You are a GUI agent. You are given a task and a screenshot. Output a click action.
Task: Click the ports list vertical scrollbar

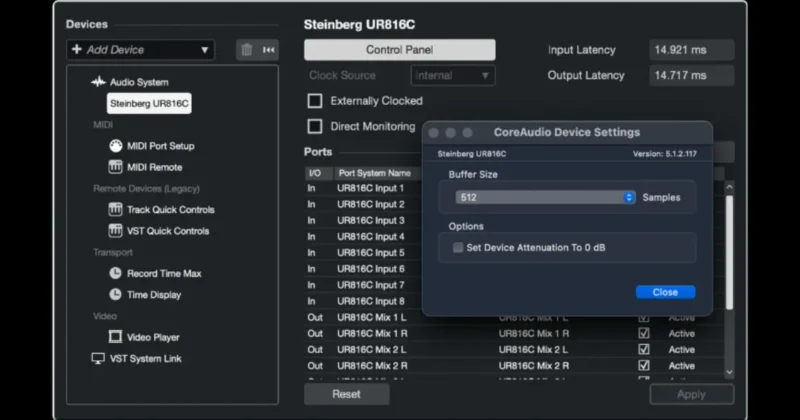click(729, 252)
